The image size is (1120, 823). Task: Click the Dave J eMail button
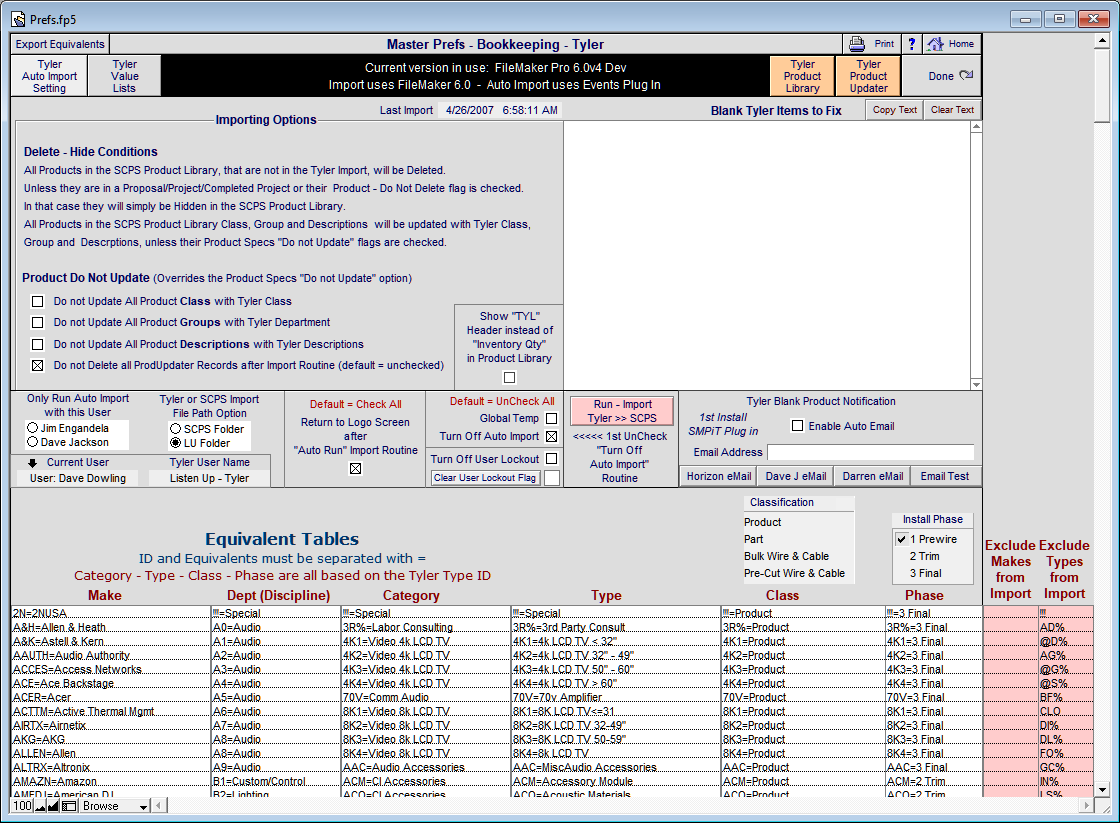tap(796, 477)
